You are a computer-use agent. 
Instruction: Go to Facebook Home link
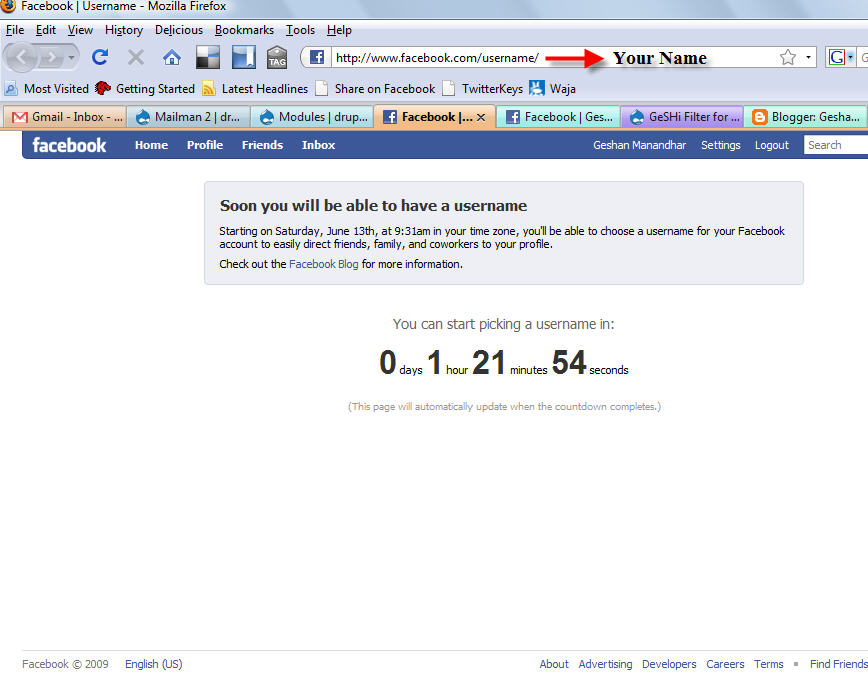(x=151, y=145)
